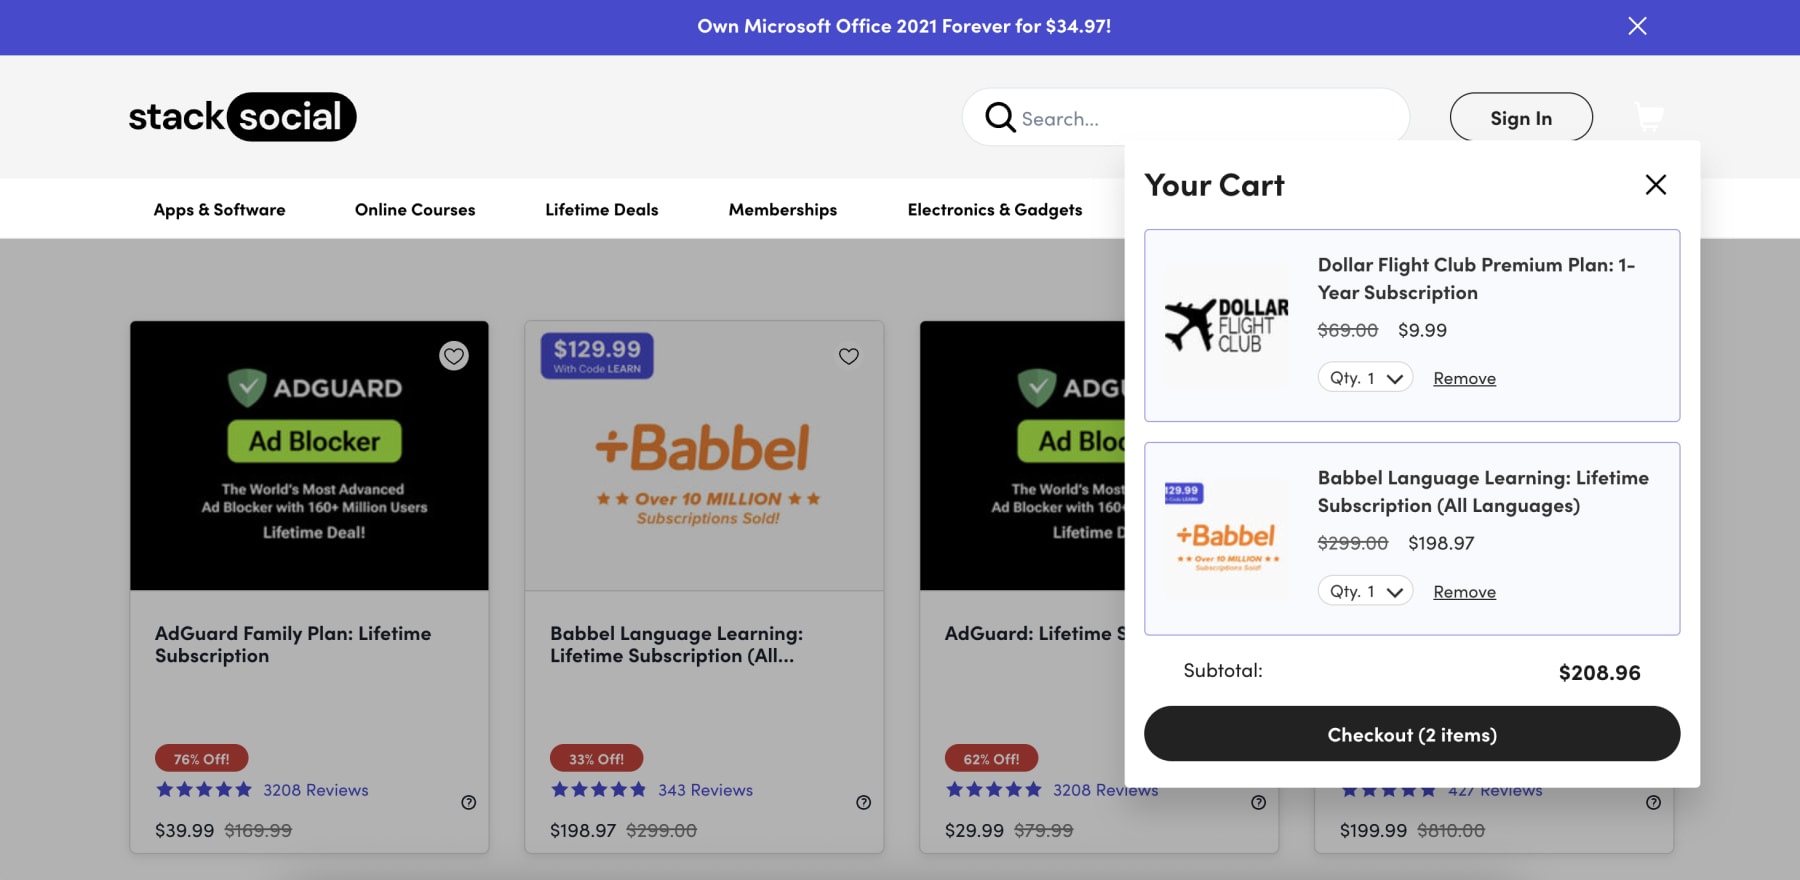Click 3208 Reviews on AdGuard Family Plan
This screenshot has height=880, width=1800.
[x=316, y=790]
